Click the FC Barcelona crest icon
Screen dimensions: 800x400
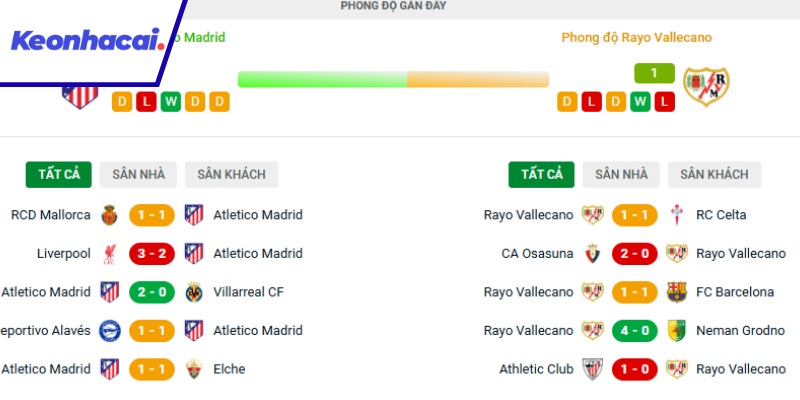[677, 293]
